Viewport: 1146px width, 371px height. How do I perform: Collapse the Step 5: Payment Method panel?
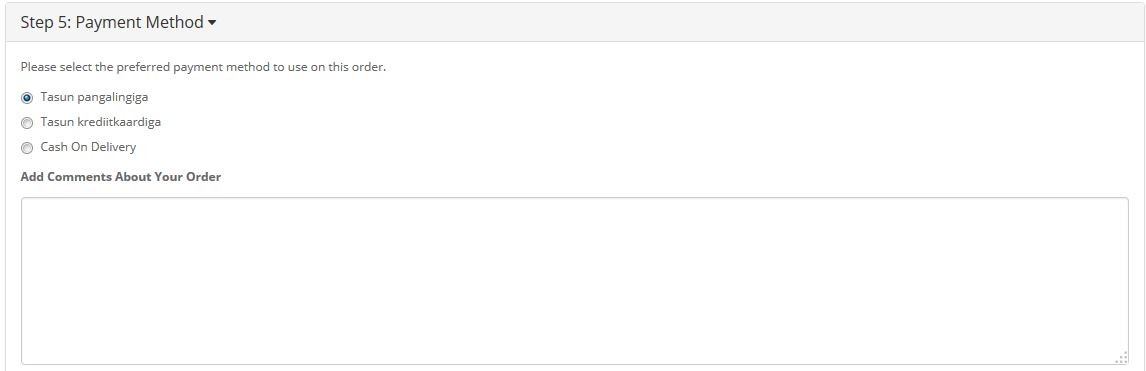118,23
